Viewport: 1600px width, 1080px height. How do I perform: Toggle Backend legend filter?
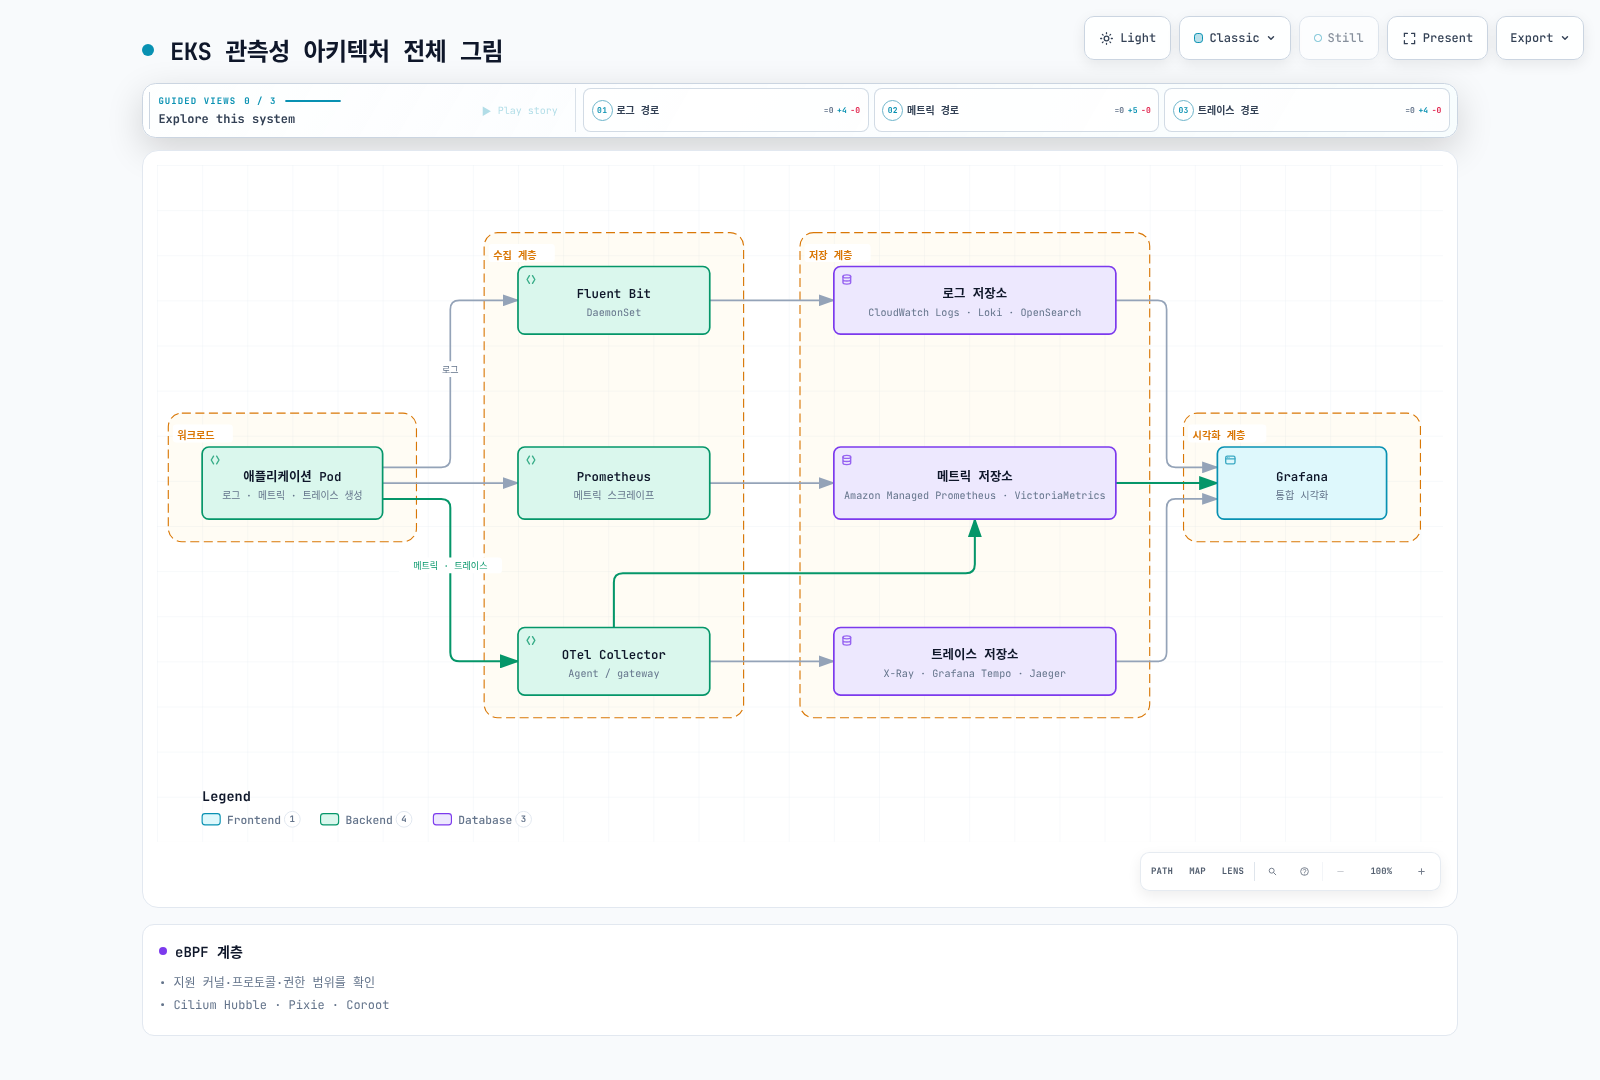click(x=365, y=819)
